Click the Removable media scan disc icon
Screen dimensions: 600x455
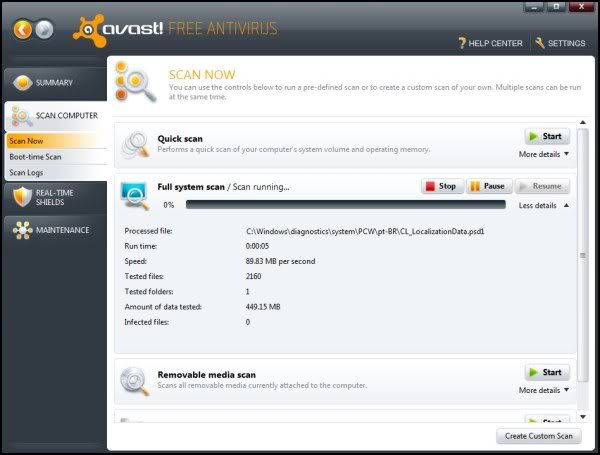[x=134, y=381]
